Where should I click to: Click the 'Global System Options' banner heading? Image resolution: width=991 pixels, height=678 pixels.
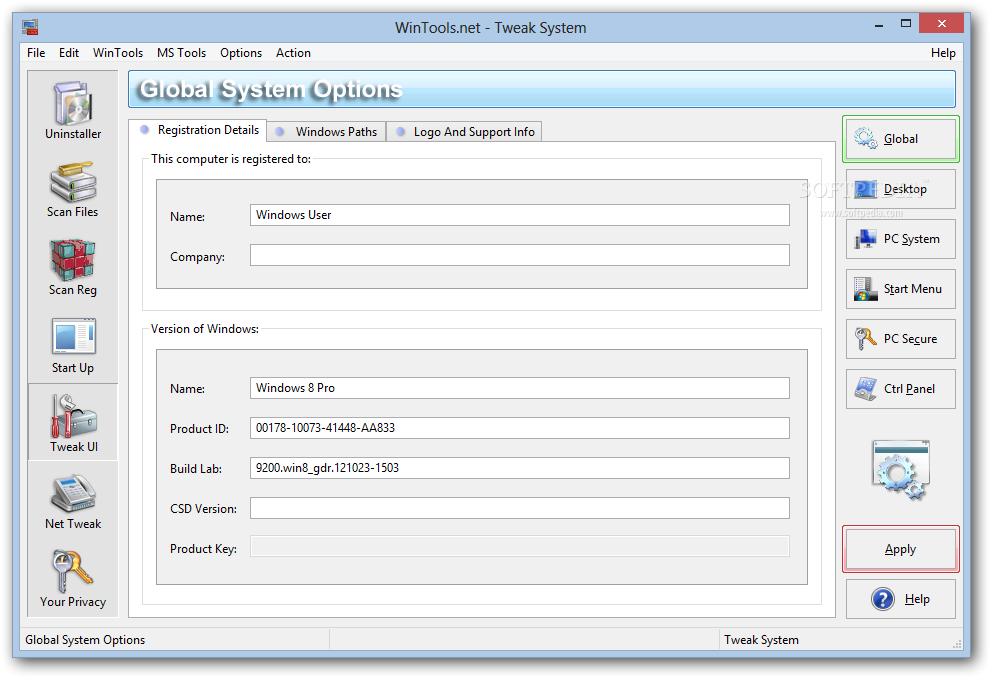click(271, 90)
